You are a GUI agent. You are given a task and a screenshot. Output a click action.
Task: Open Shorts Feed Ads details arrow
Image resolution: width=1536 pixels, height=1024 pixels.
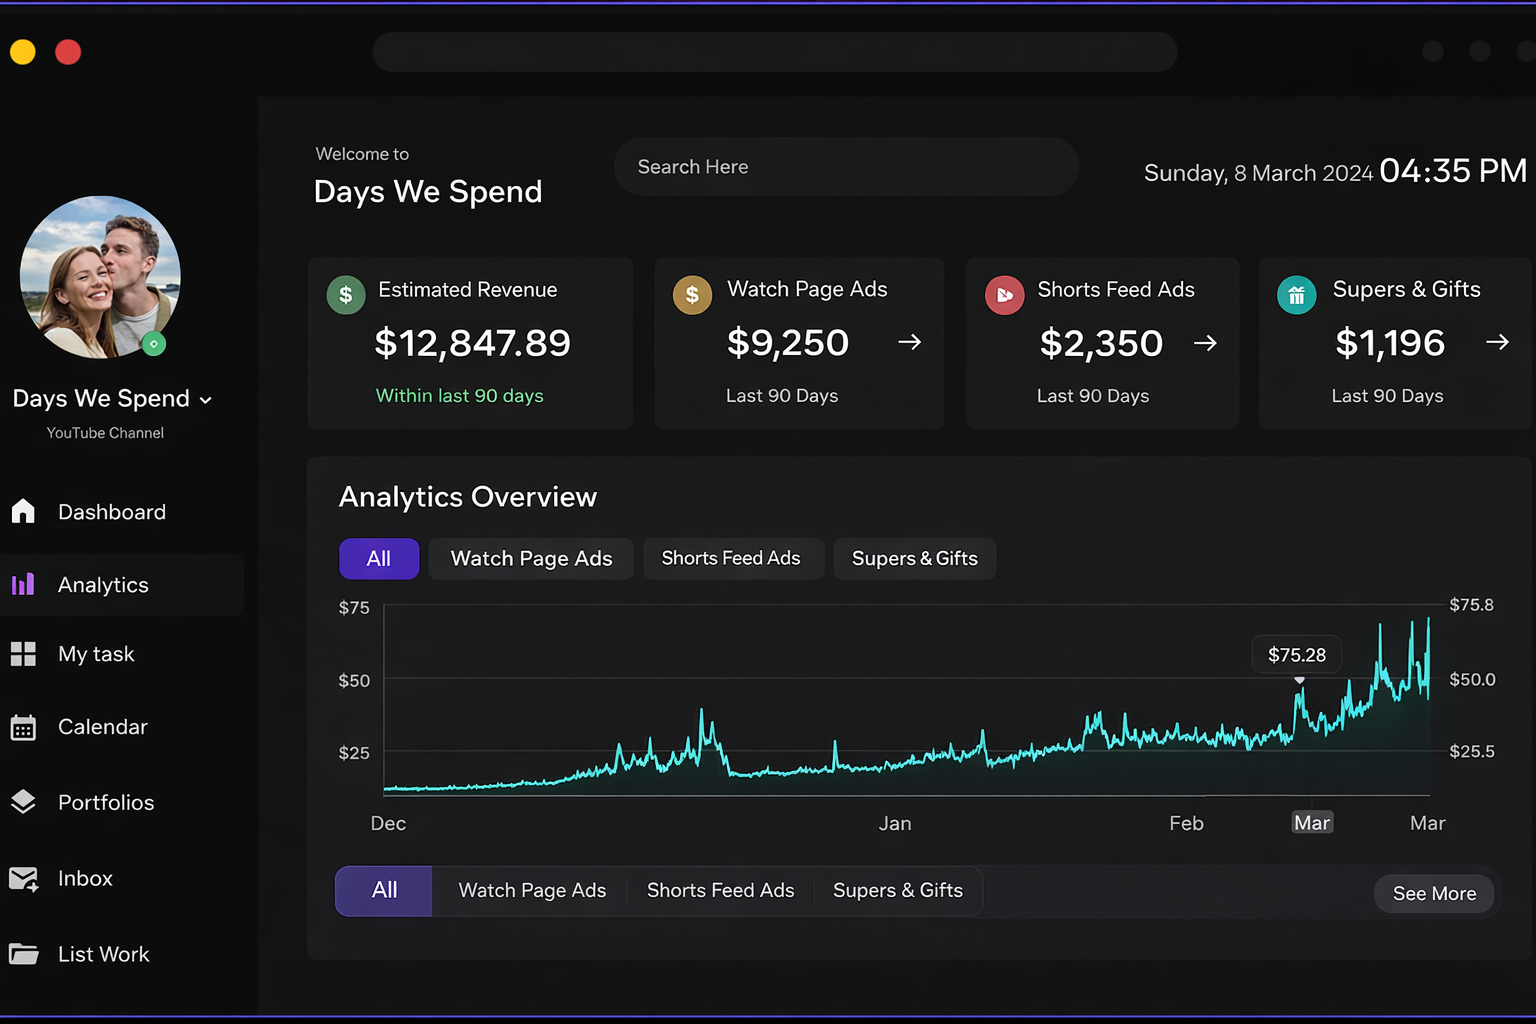tap(1205, 343)
